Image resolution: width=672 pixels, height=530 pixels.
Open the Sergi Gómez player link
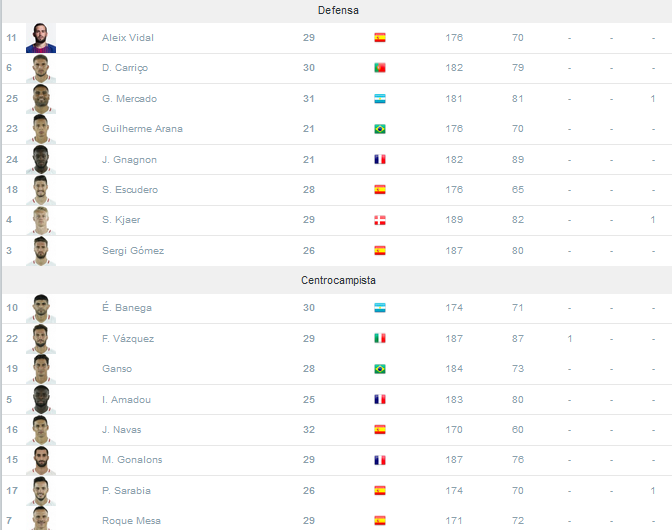(133, 251)
